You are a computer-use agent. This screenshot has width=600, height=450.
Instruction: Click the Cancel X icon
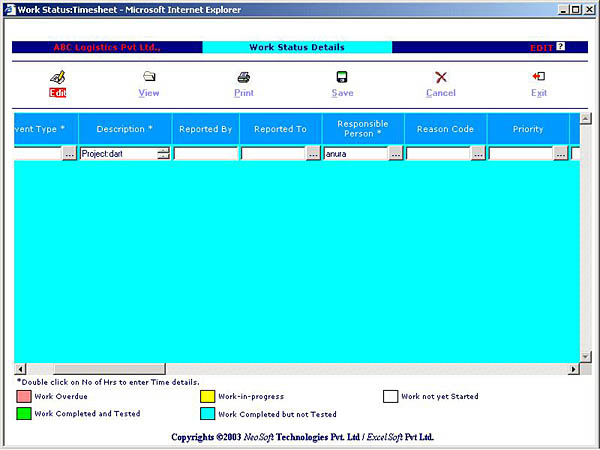click(x=440, y=77)
